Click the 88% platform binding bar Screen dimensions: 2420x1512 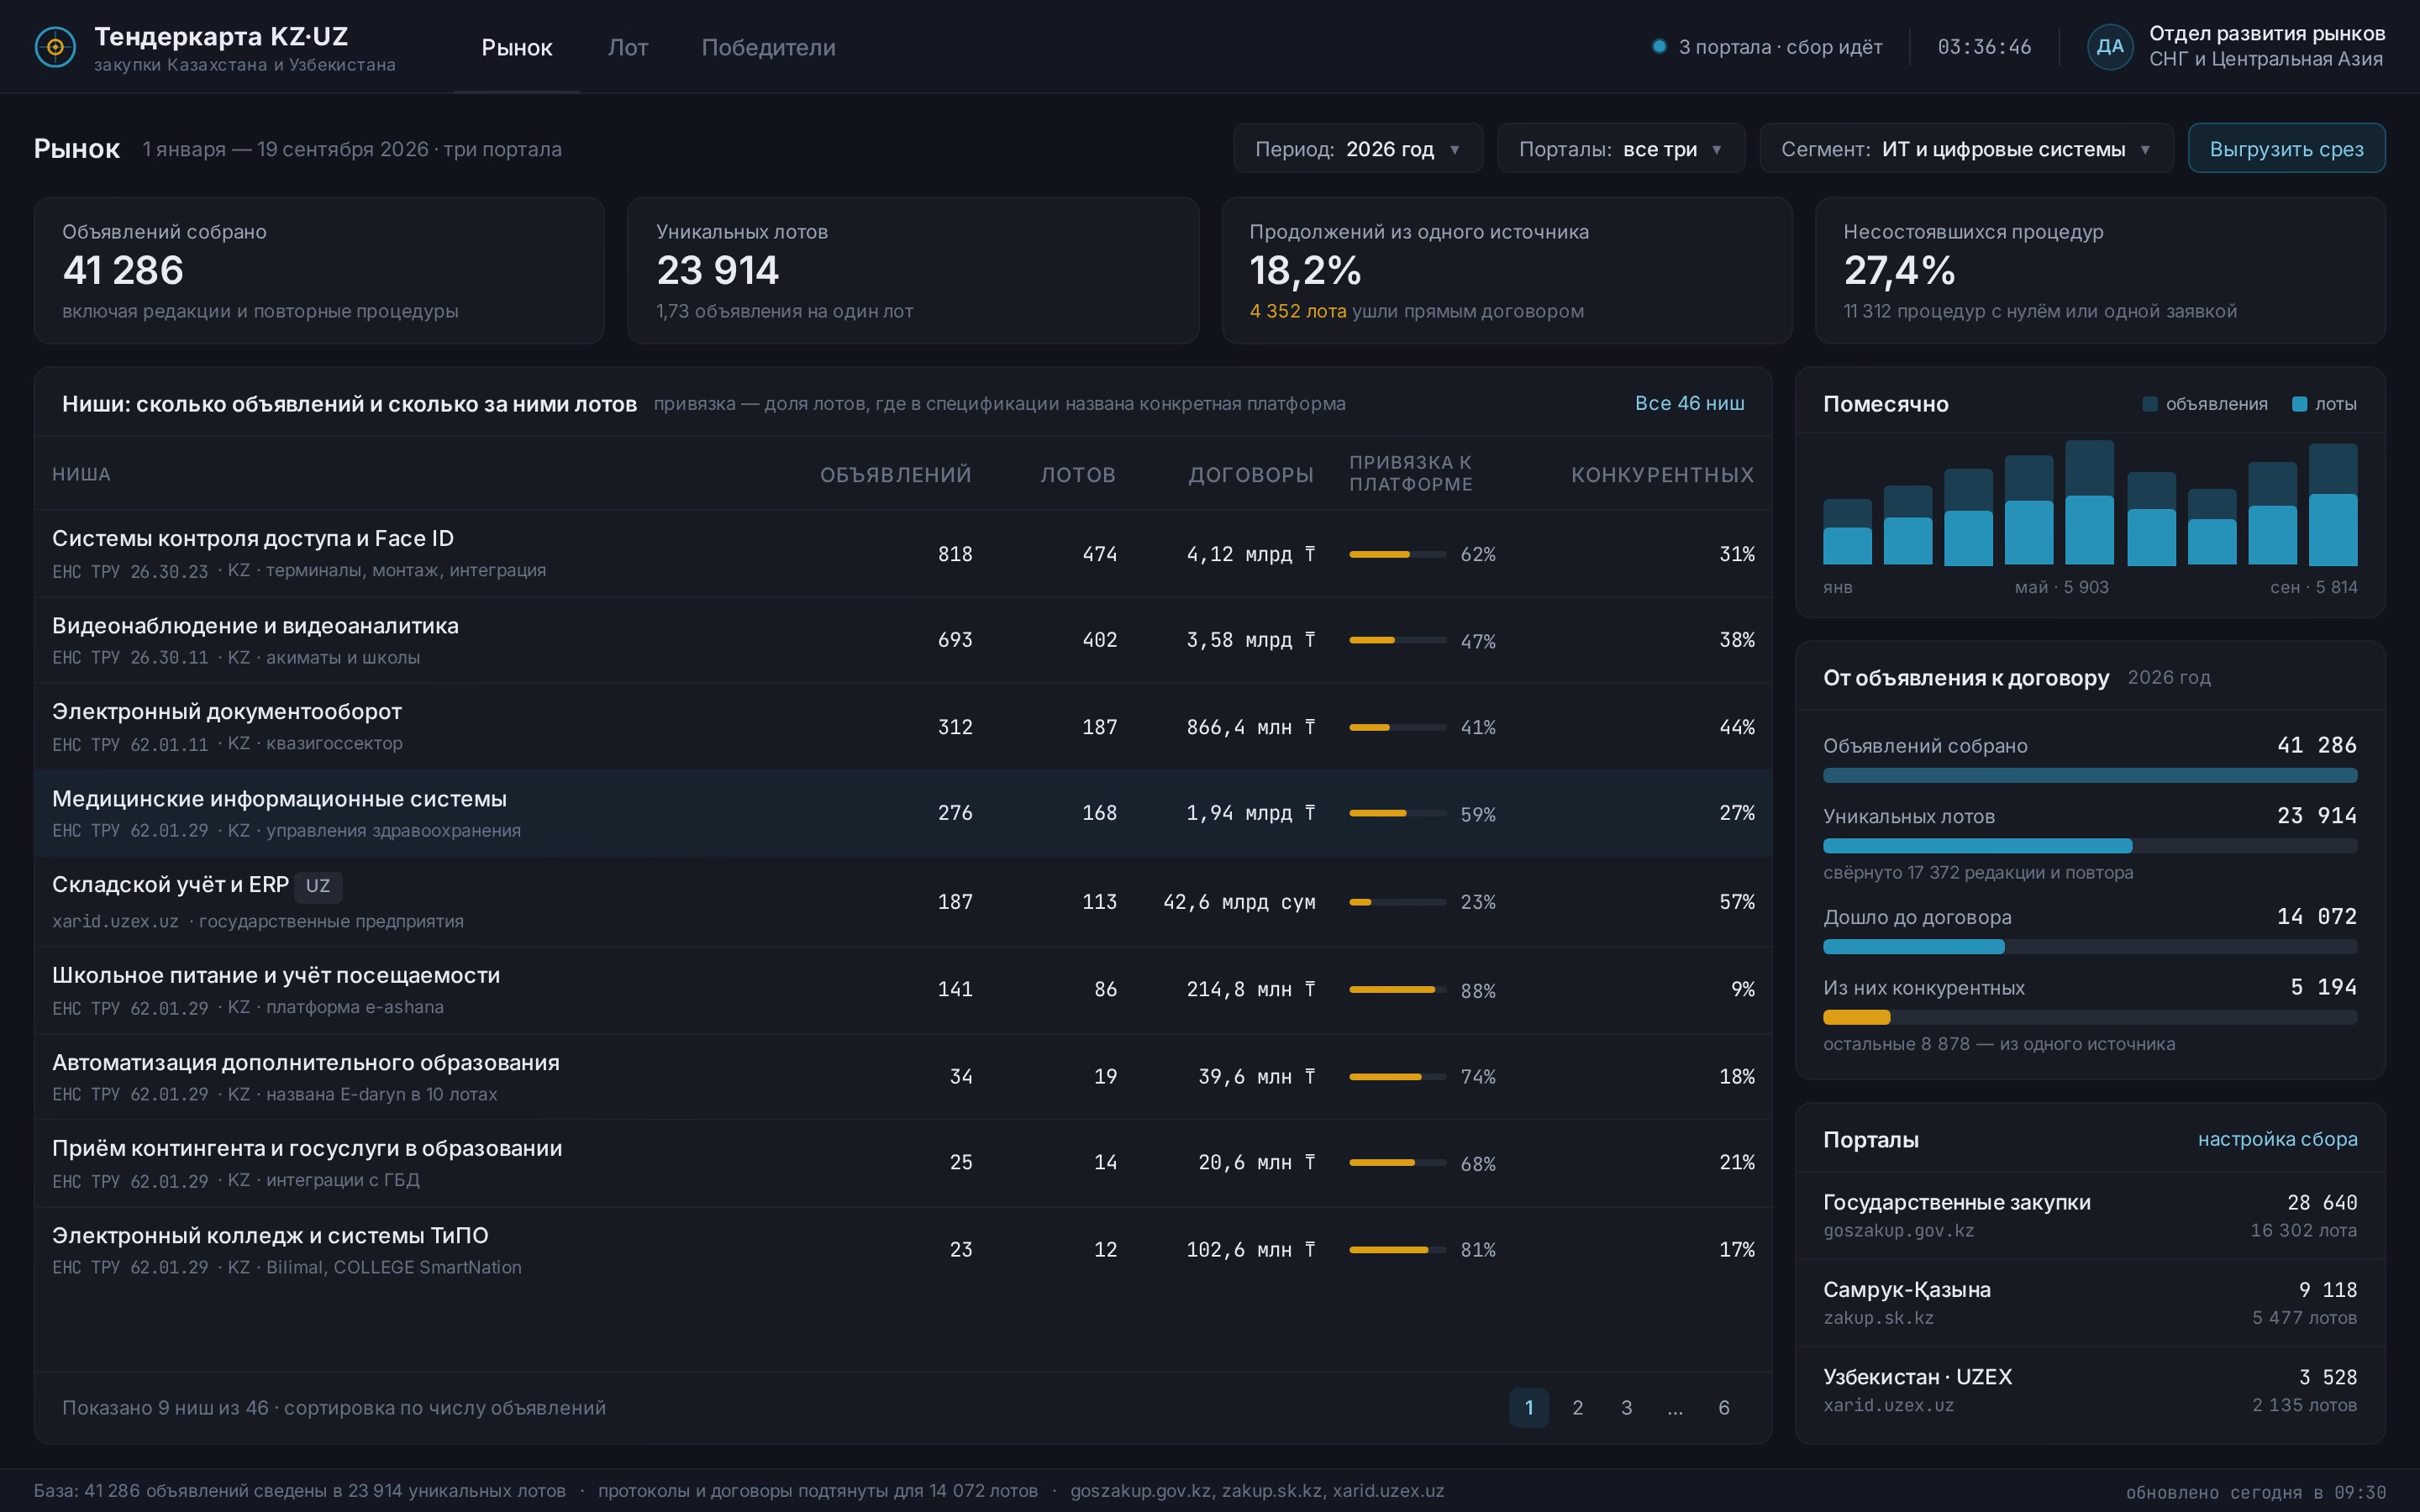tap(1397, 990)
